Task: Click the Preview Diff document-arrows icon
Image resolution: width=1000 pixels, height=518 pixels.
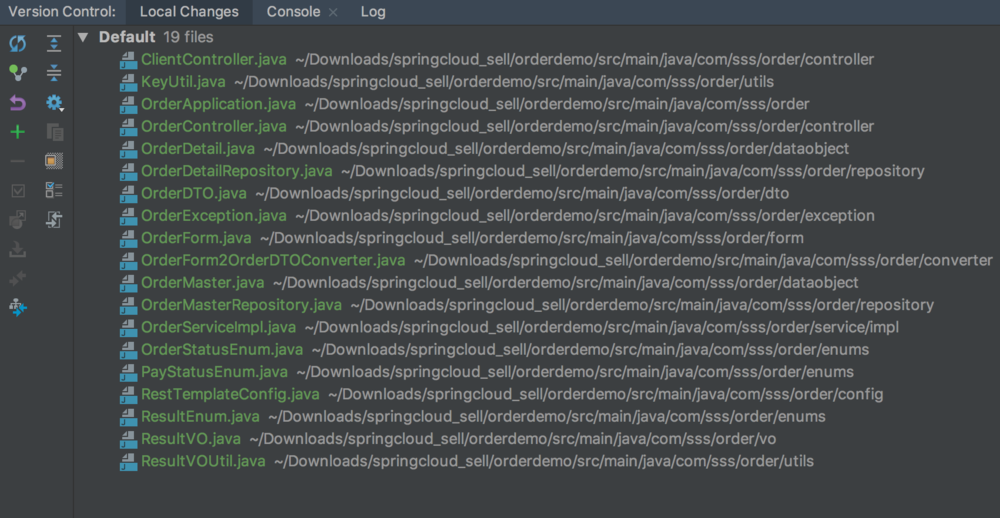Action: click(54, 220)
